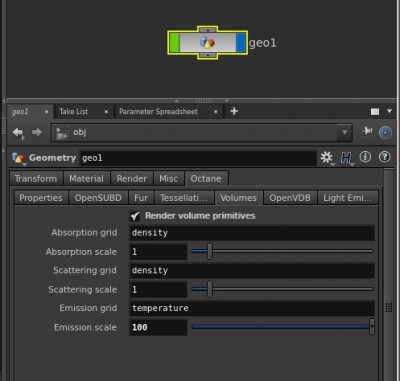Image resolution: width=400 pixels, height=381 pixels.
Task: Click the Absorption scale slider handle
Action: pos(210,251)
